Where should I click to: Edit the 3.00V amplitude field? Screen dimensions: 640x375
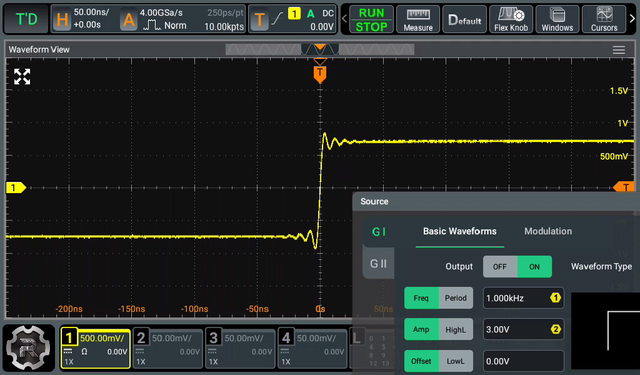tap(523, 329)
